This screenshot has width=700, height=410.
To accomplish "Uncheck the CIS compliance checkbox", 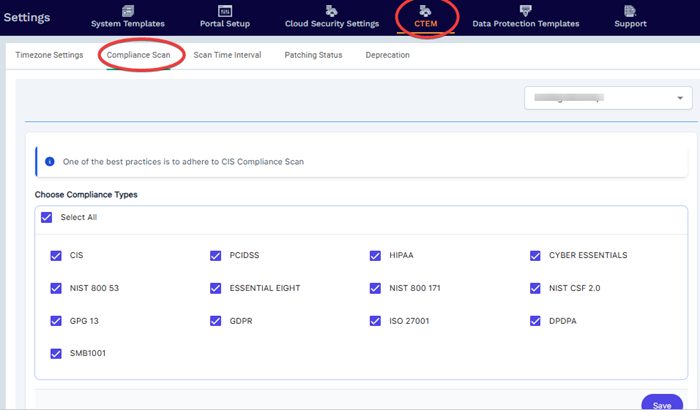I will pos(56,255).
